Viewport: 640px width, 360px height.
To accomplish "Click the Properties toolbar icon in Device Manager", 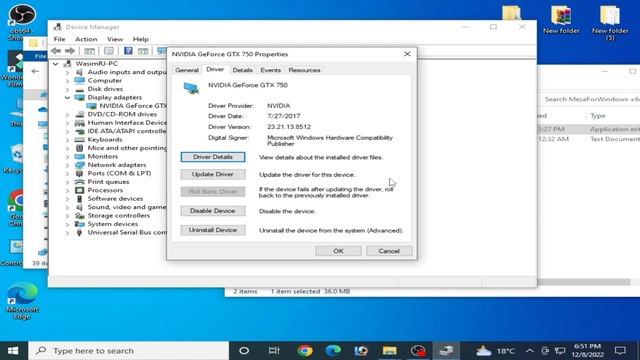I will pos(109,51).
